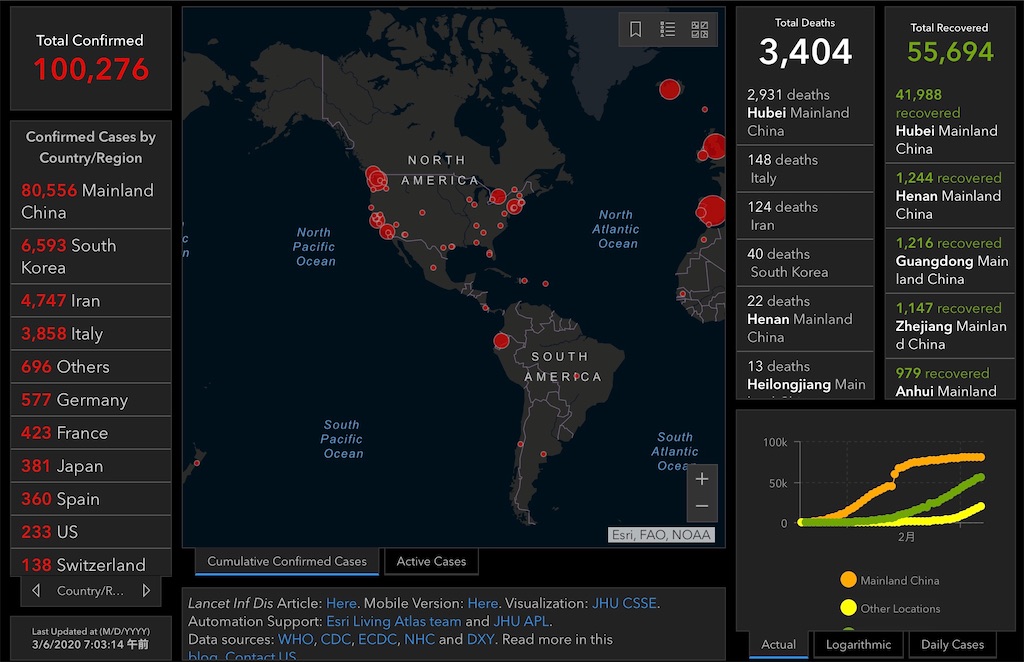The height and width of the screenshot is (662, 1024).
Task: Toggle the Other Locations yellow legend swatch
Action: (x=848, y=608)
